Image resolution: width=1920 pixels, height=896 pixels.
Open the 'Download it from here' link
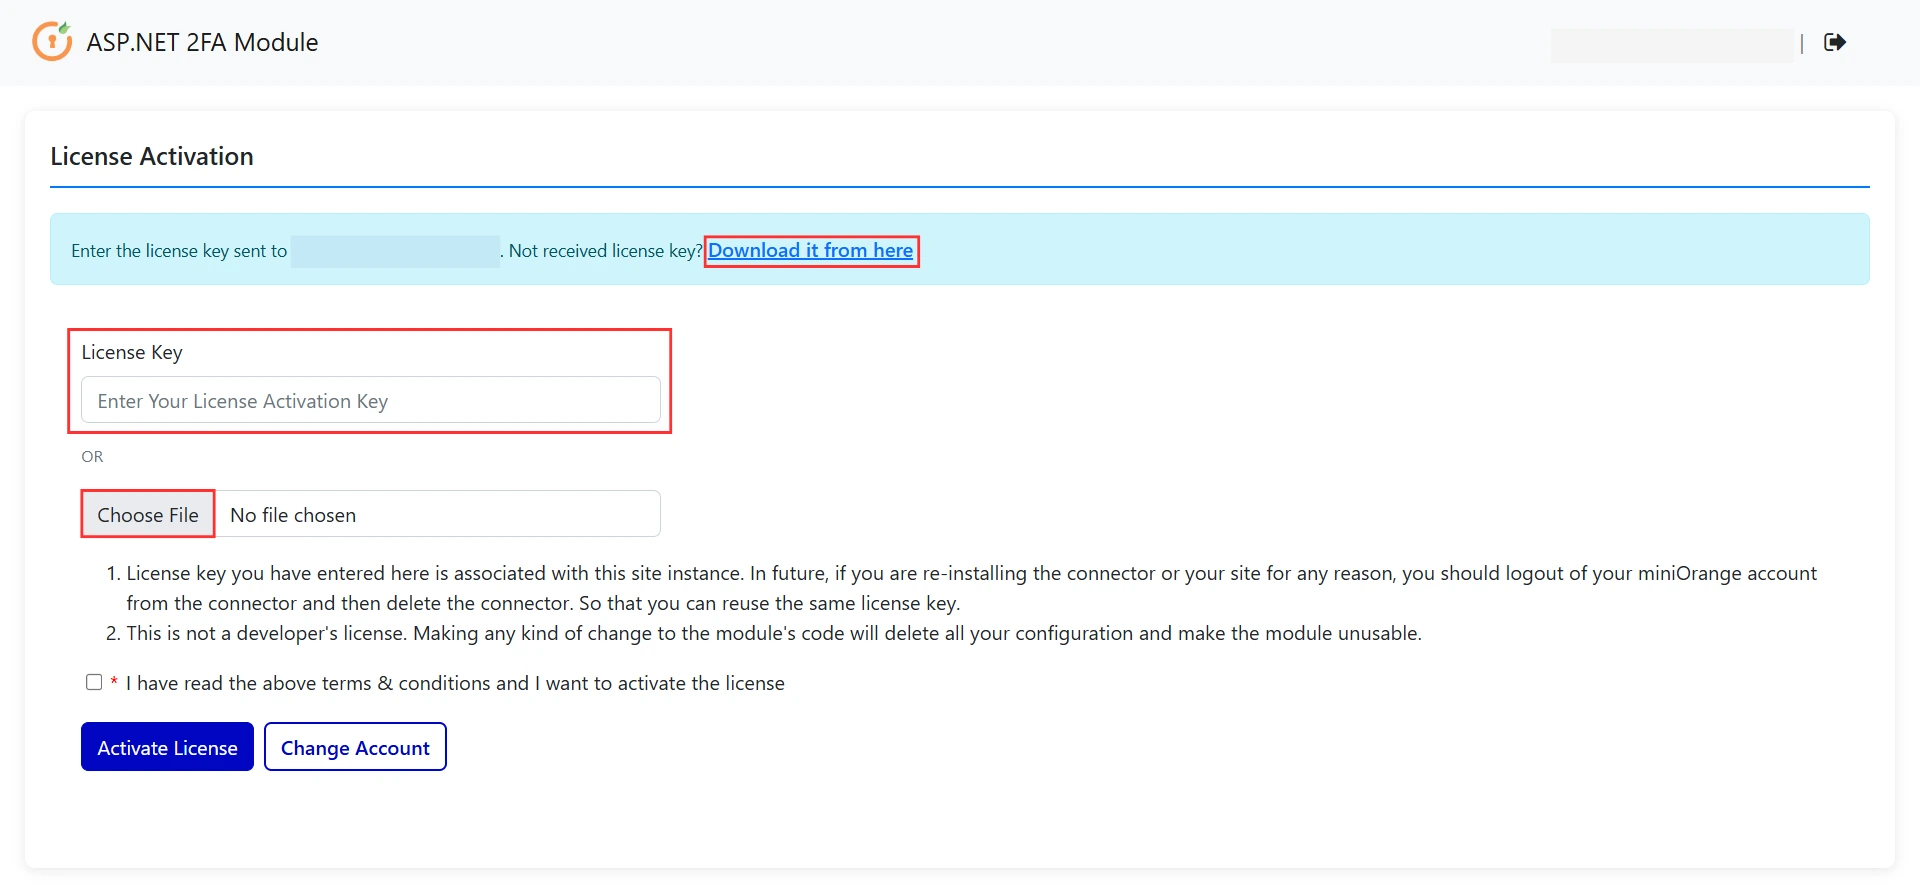[x=810, y=250]
